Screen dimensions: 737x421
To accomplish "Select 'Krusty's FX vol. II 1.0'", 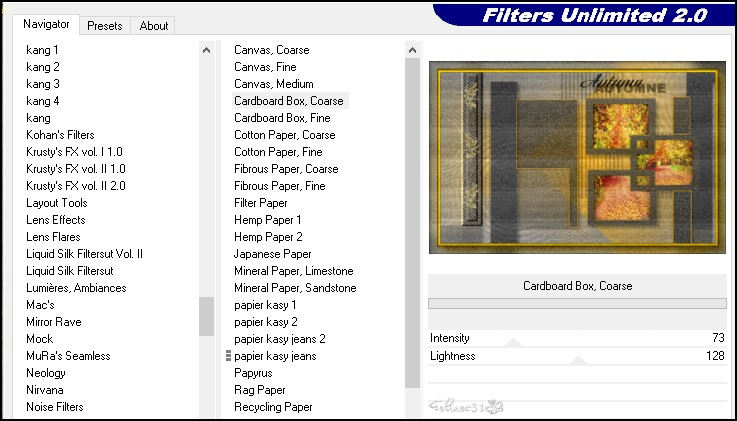I will pyautogui.click(x=76, y=169).
